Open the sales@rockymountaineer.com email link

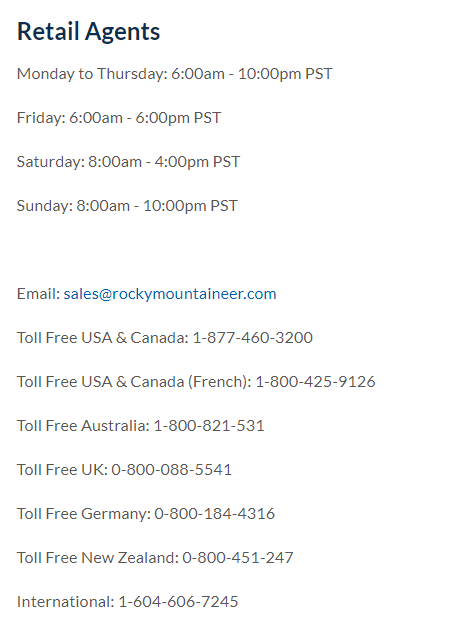170,294
